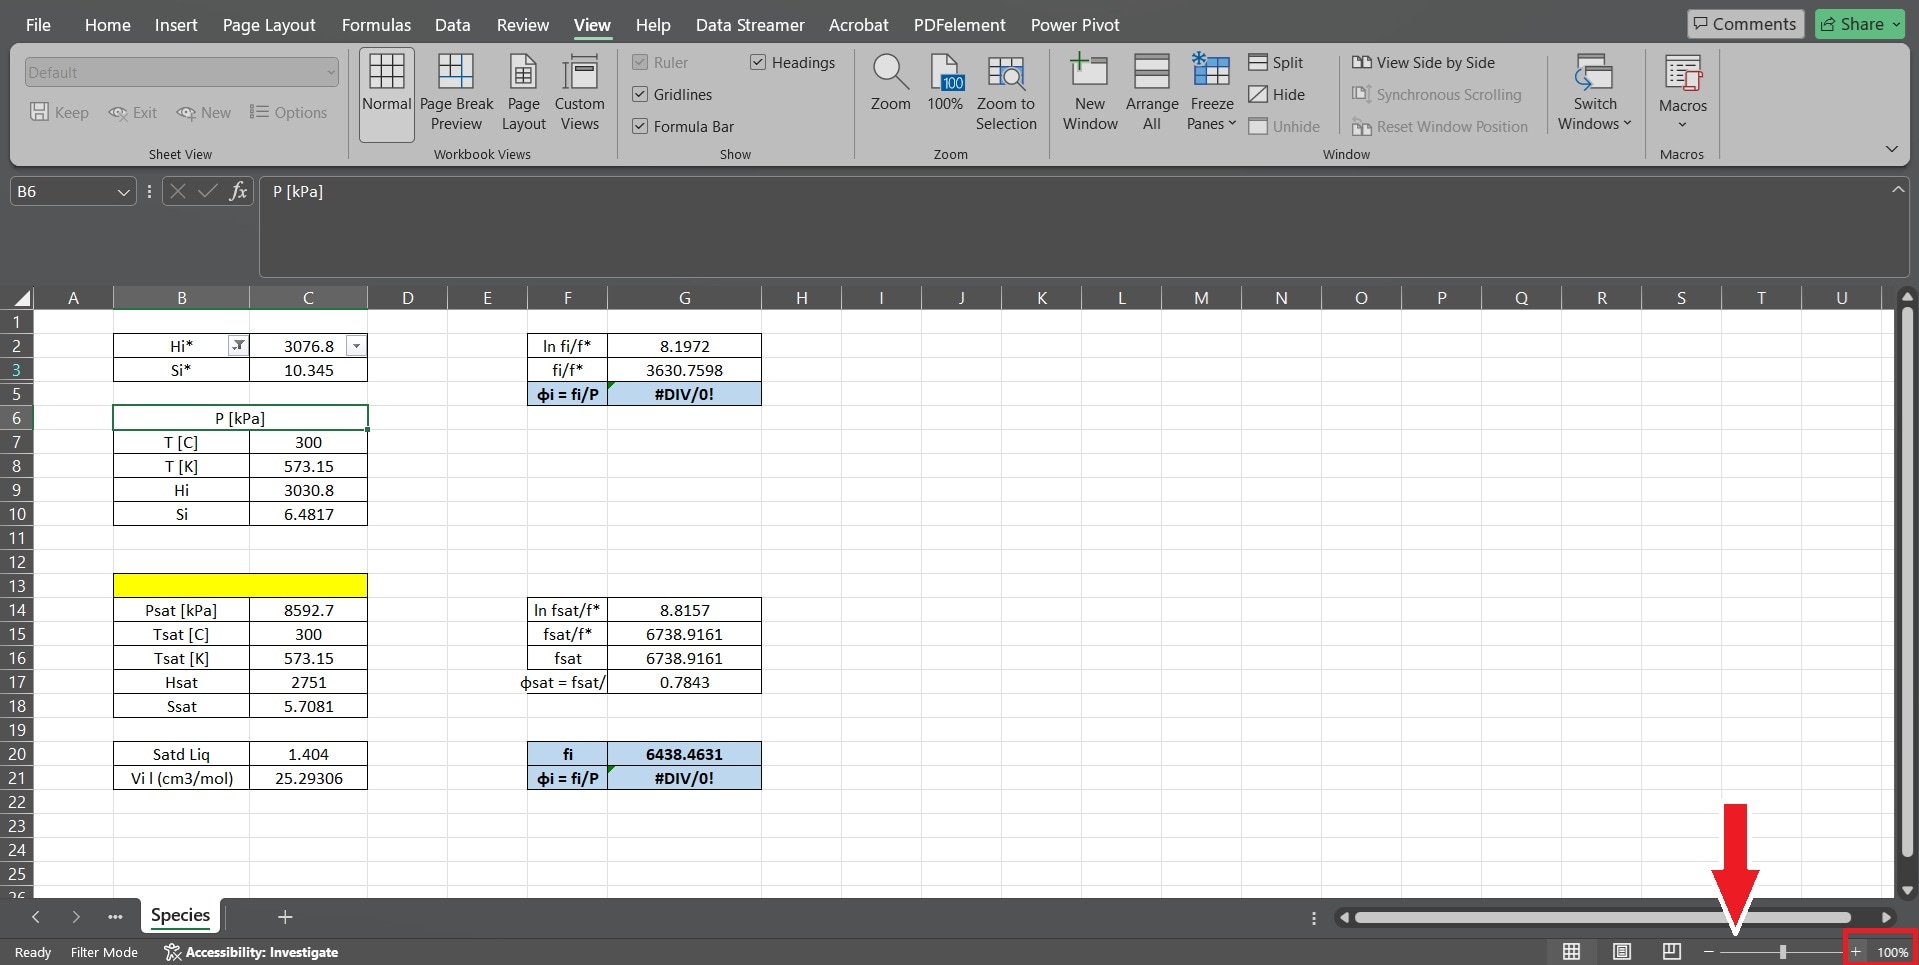Screen dimensions: 1919x965
Task: Switch to the Data tab
Action: (x=452, y=25)
